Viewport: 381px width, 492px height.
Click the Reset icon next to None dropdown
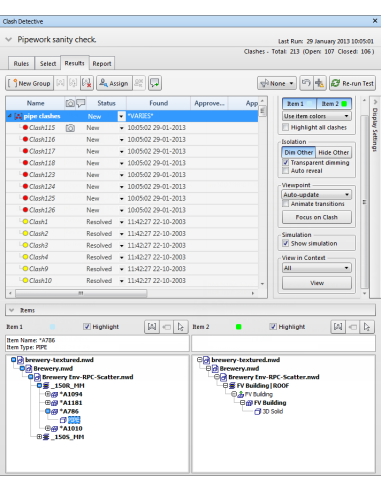(306, 83)
